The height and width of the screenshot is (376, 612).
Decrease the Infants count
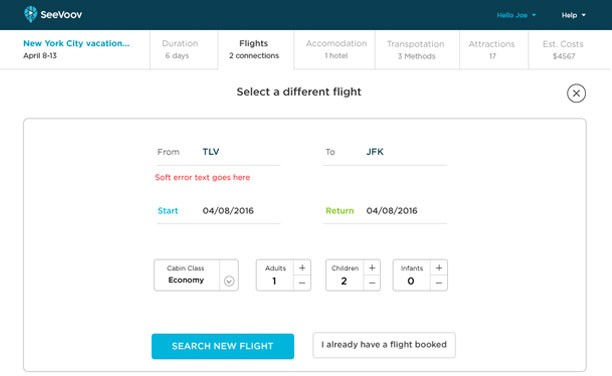439,283
